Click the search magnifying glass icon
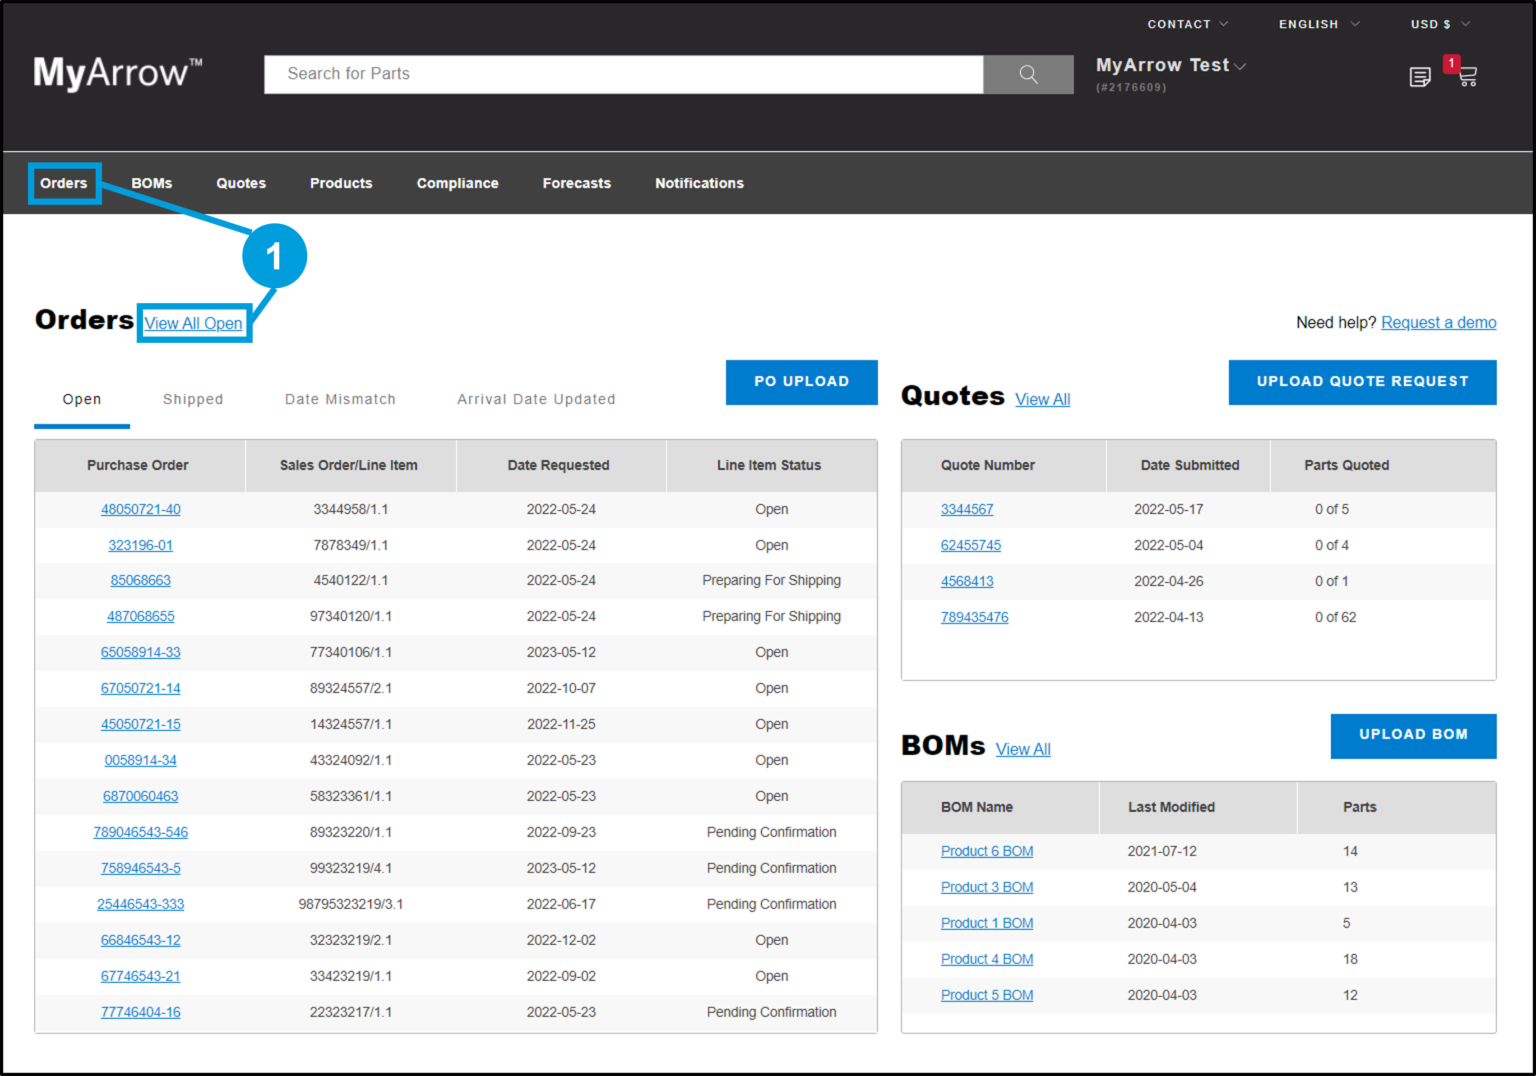 tap(1028, 74)
